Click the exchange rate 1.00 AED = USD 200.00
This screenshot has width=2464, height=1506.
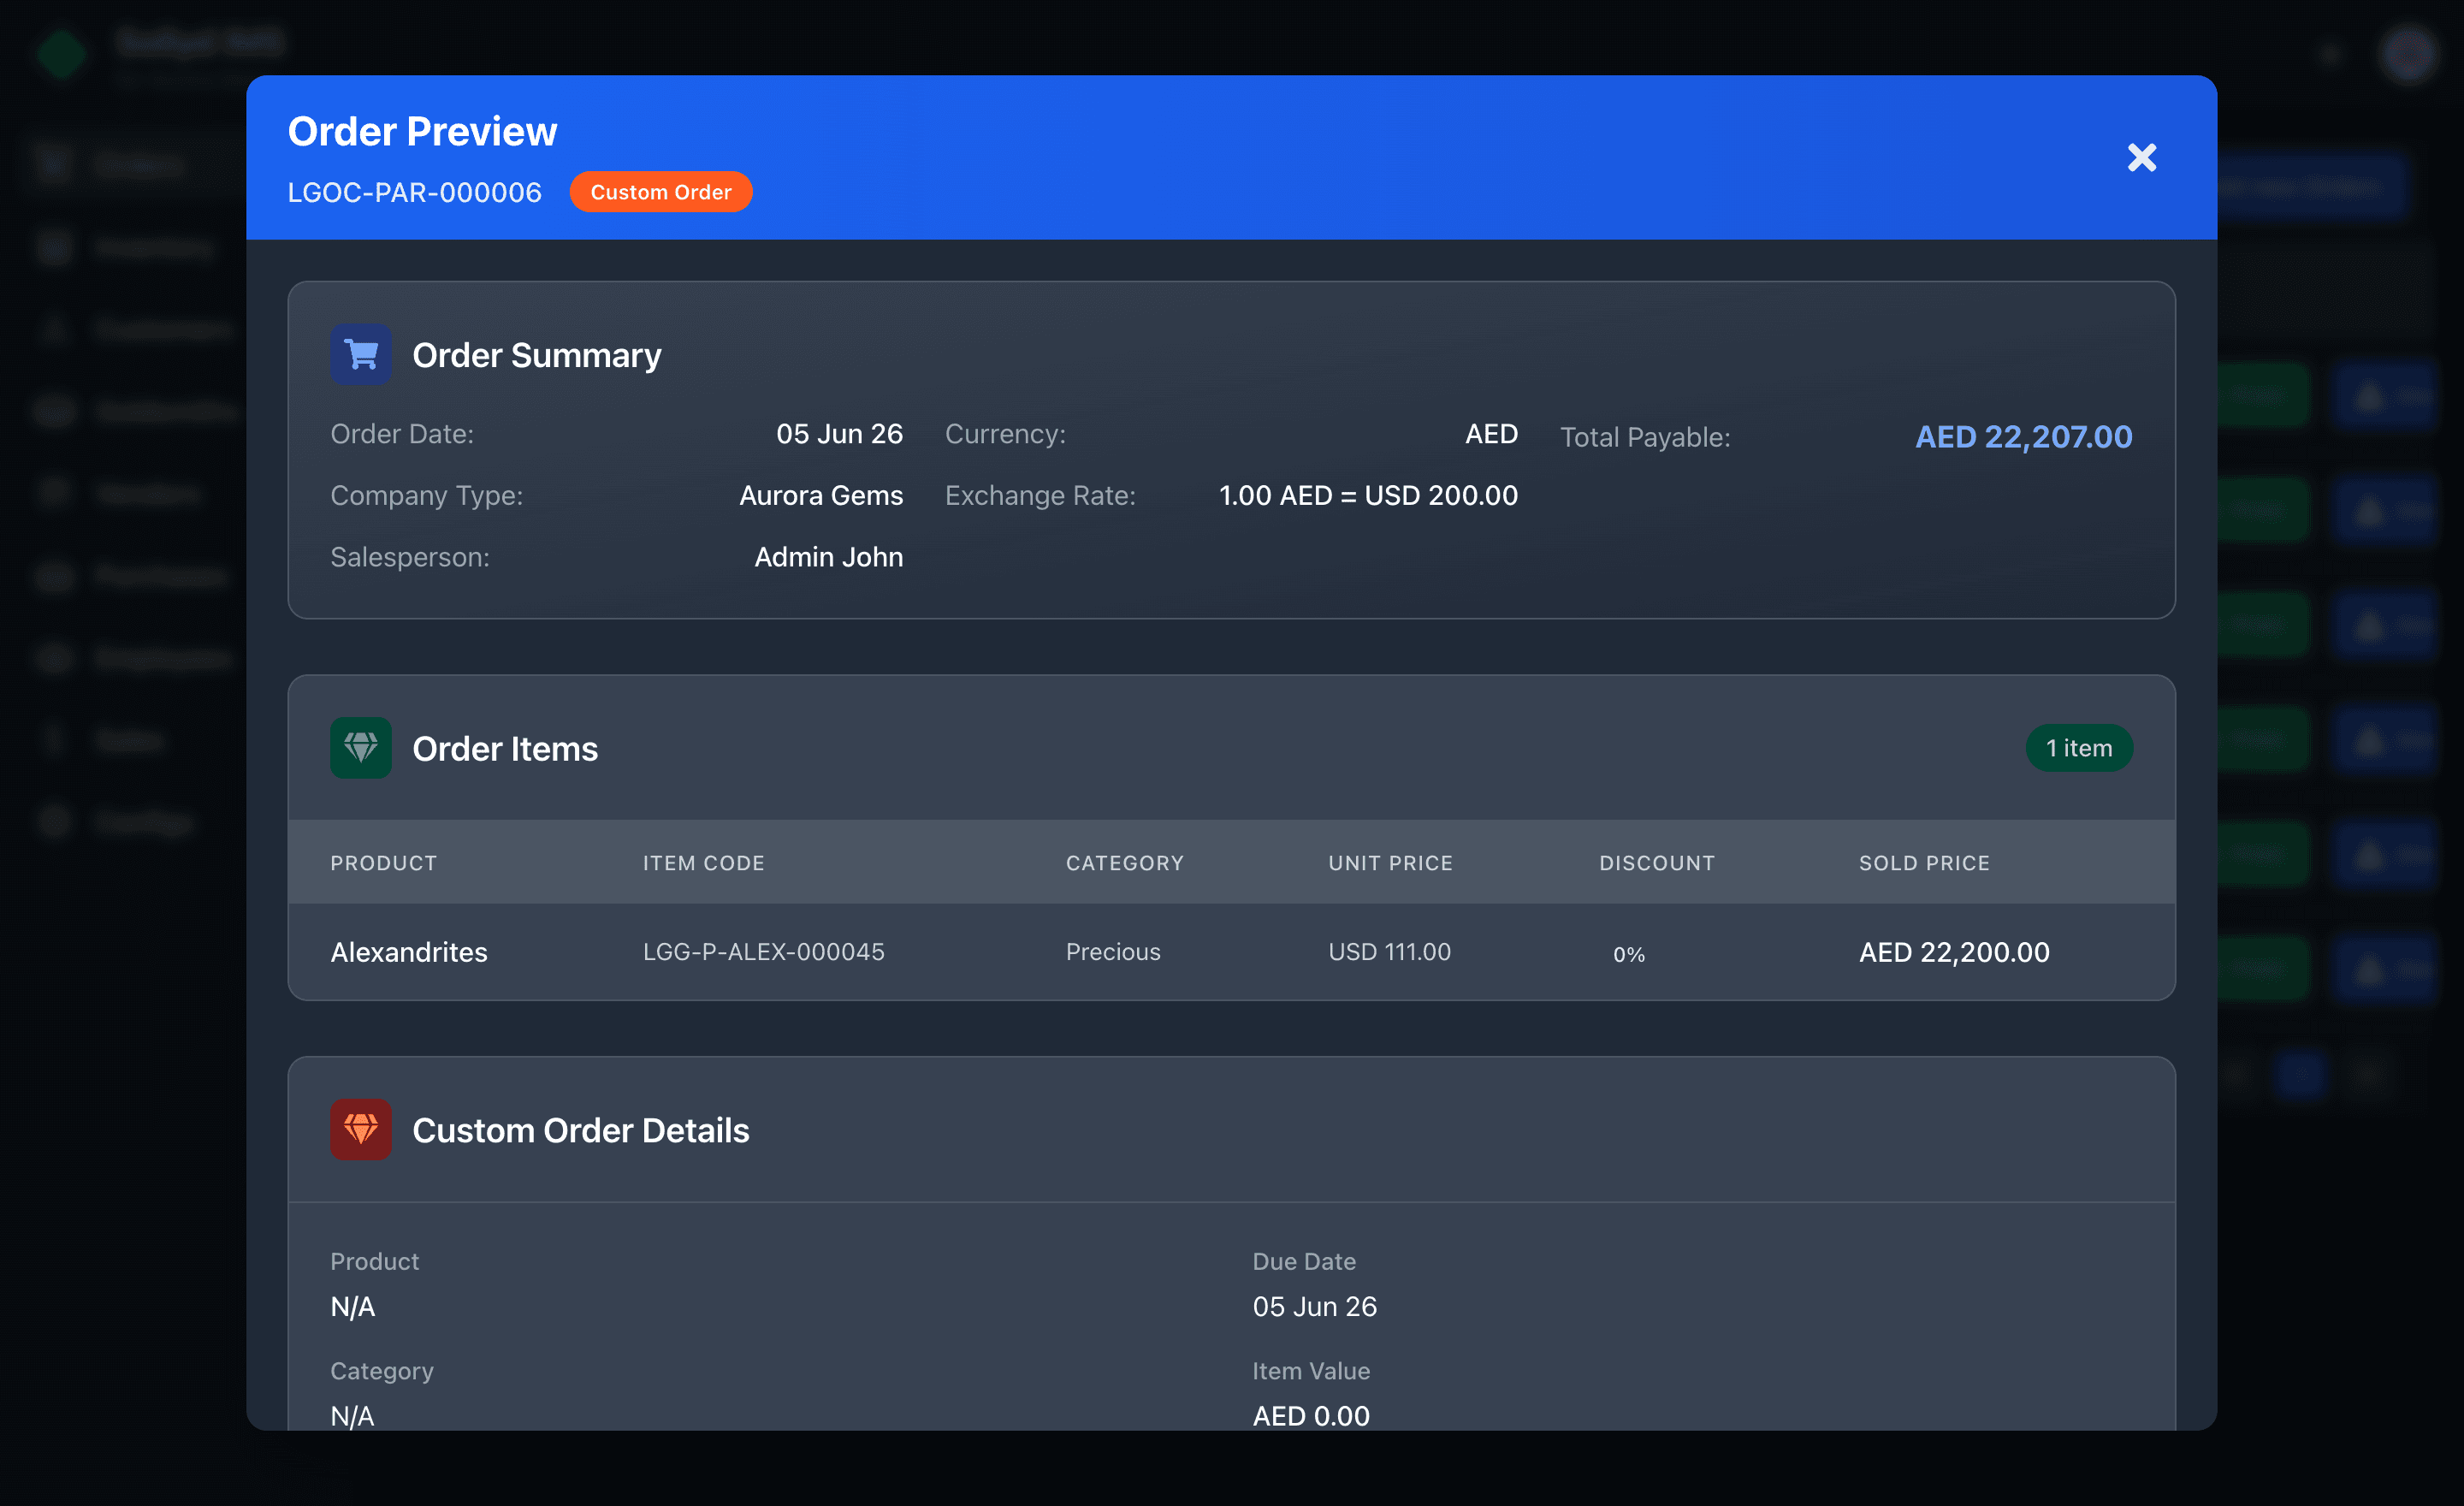(x=1368, y=495)
